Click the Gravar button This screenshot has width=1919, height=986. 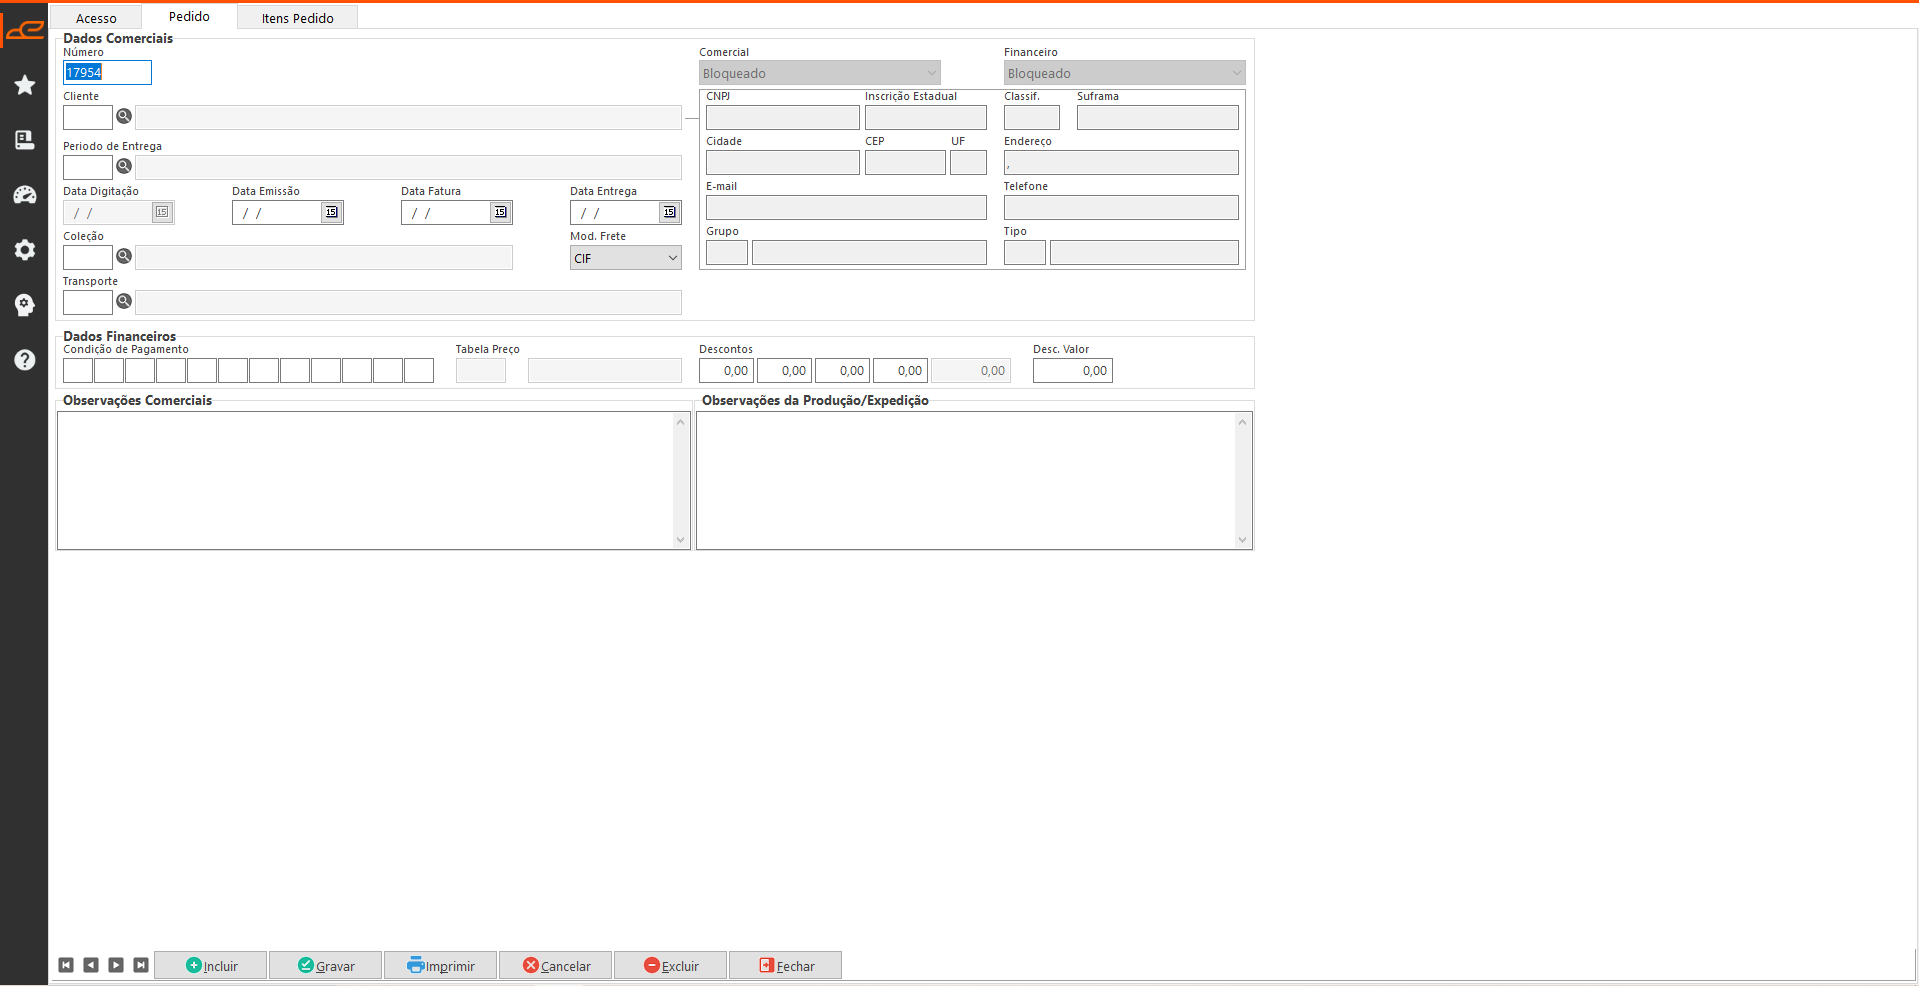point(326,966)
